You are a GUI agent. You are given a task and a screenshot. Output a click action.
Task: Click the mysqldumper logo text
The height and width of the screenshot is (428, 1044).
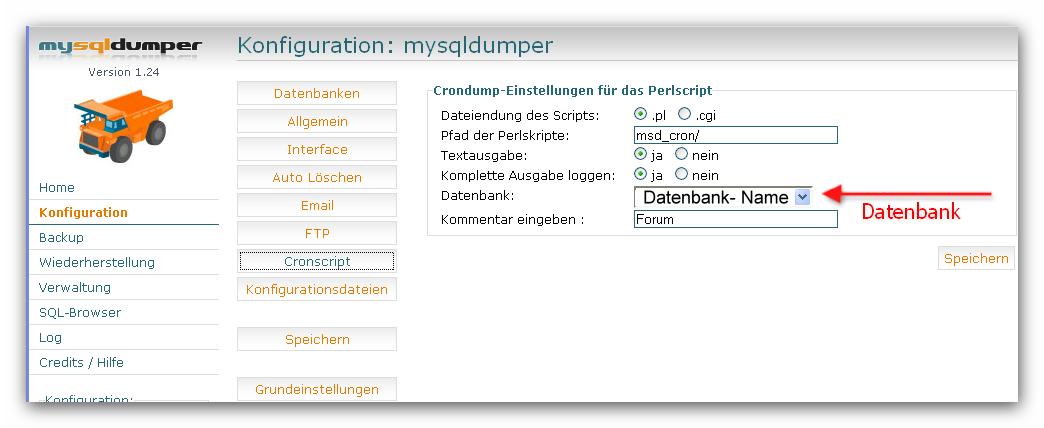[121, 47]
